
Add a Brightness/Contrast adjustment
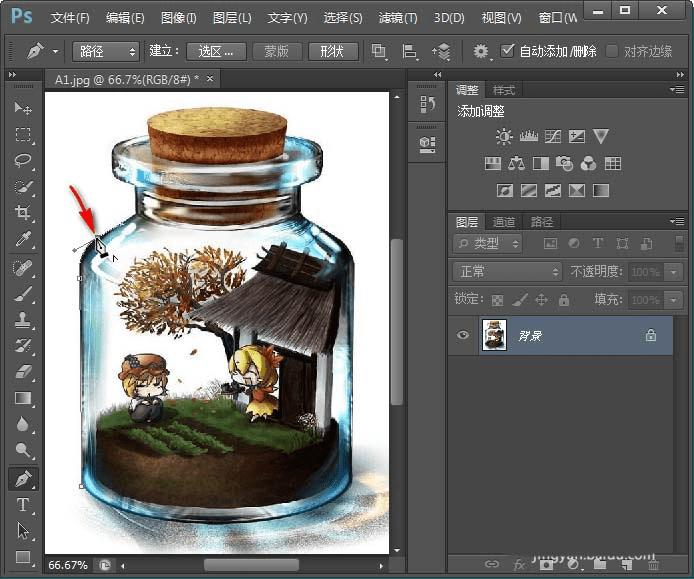point(503,136)
